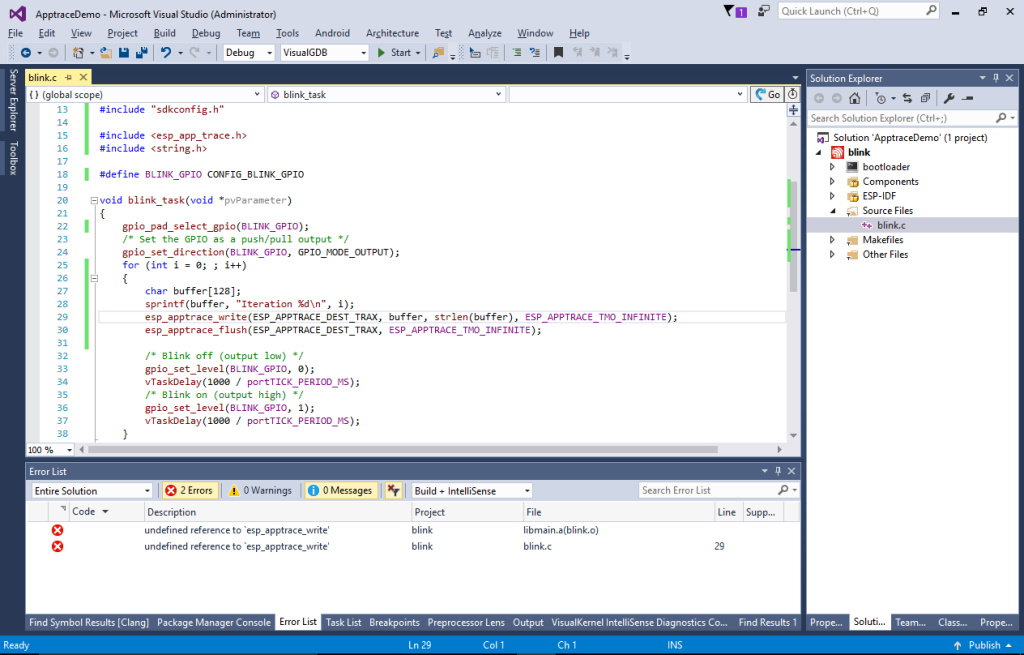Screen dimensions: 1024x655
Task: Toggle auto-hide pin on Solution Explorer
Action: 996,78
